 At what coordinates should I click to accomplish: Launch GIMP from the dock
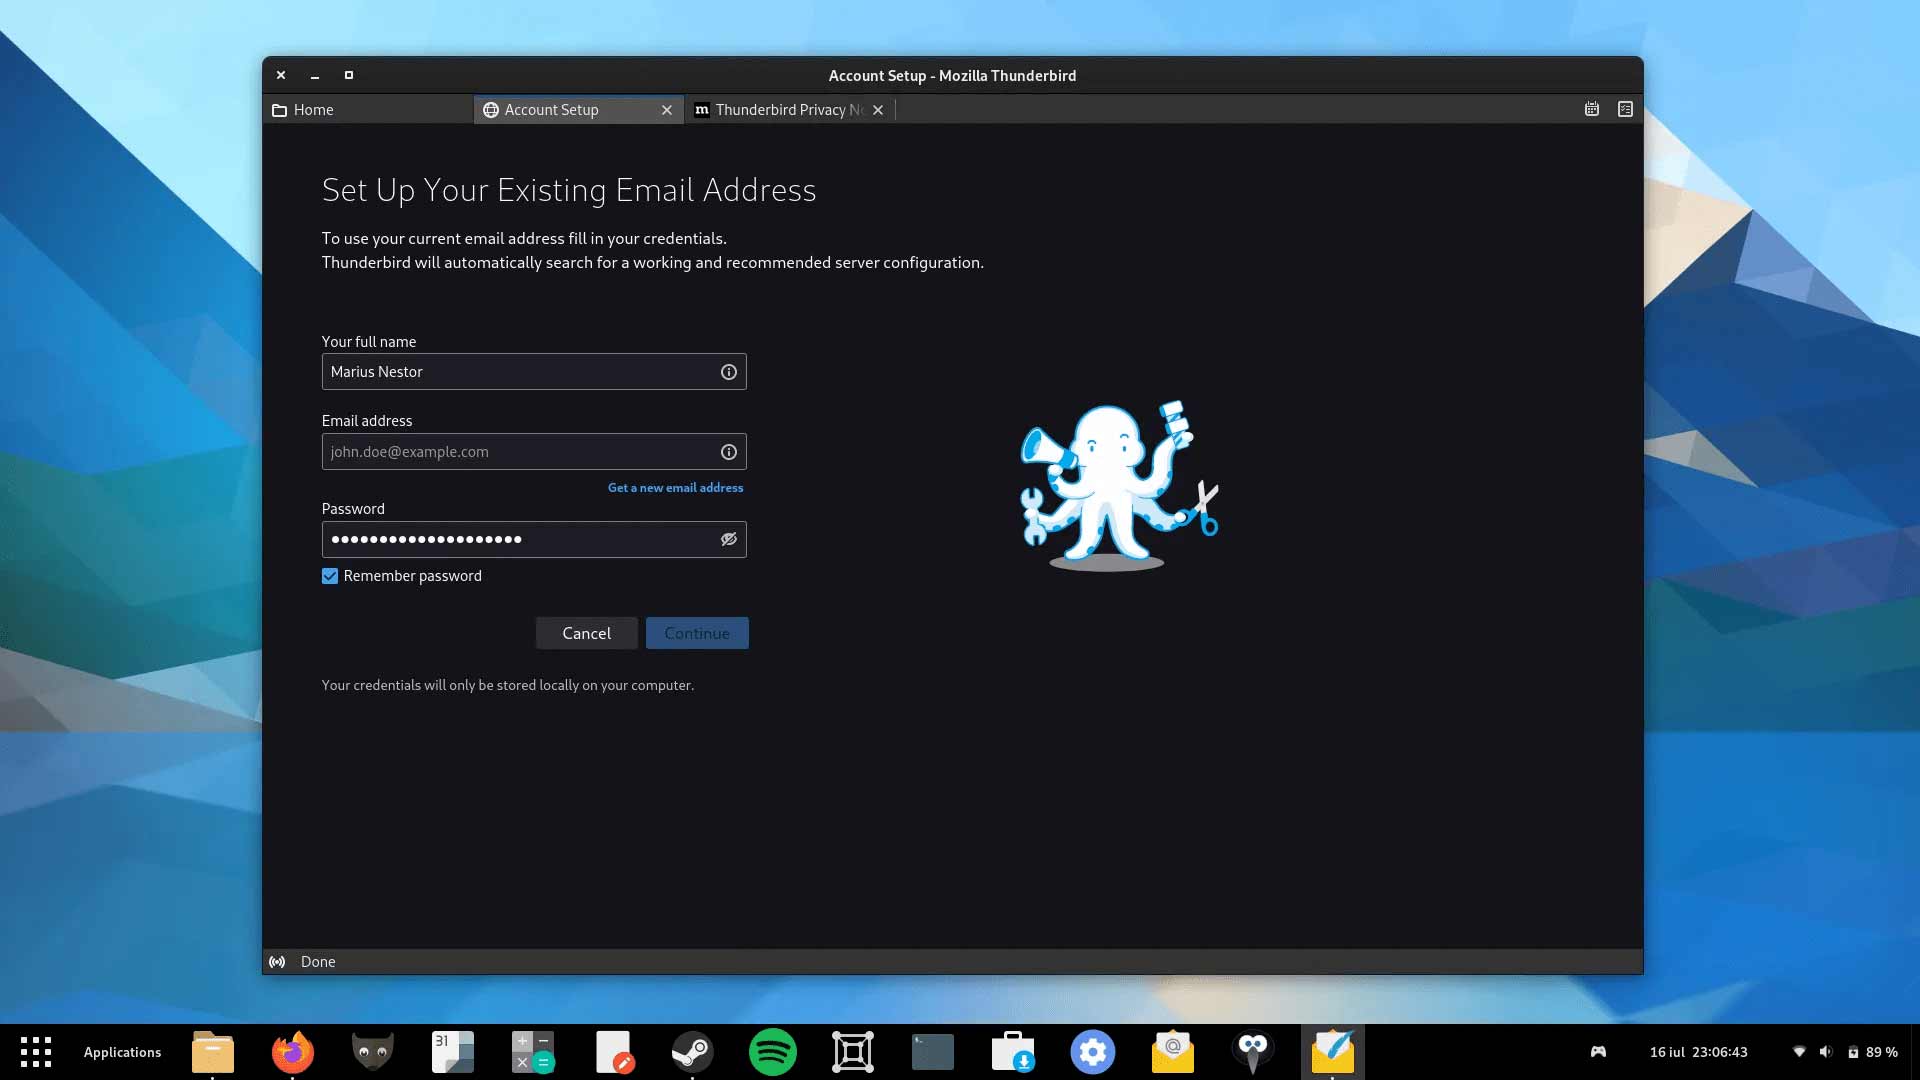click(x=373, y=1052)
